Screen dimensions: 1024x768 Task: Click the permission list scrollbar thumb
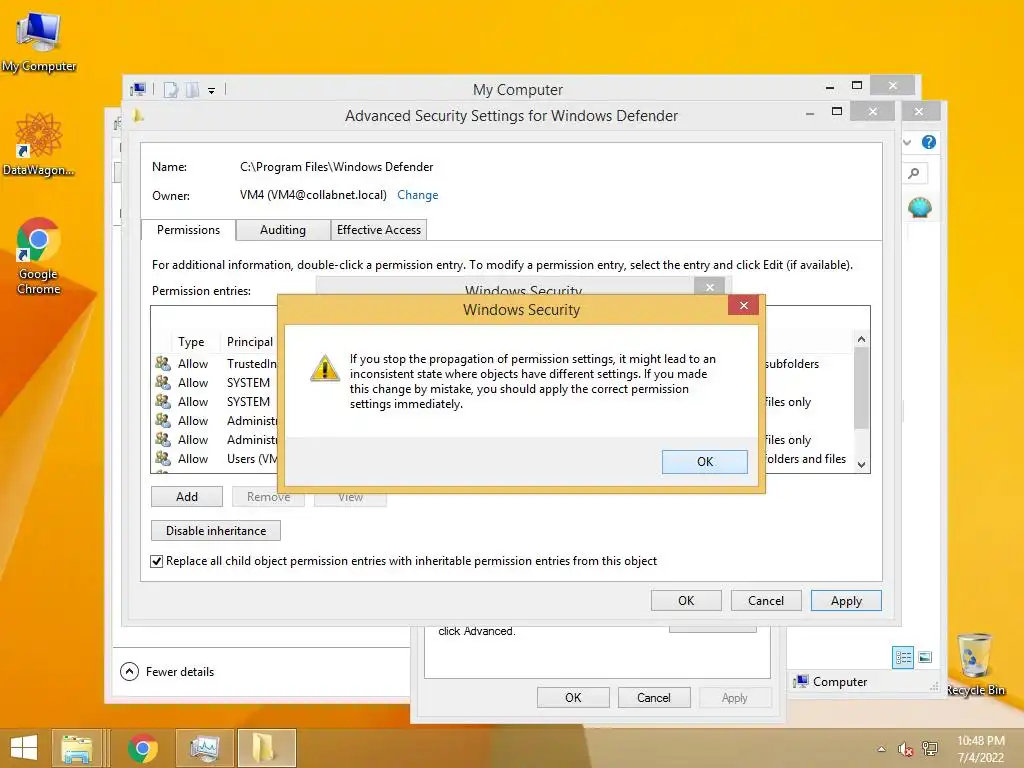click(x=861, y=388)
